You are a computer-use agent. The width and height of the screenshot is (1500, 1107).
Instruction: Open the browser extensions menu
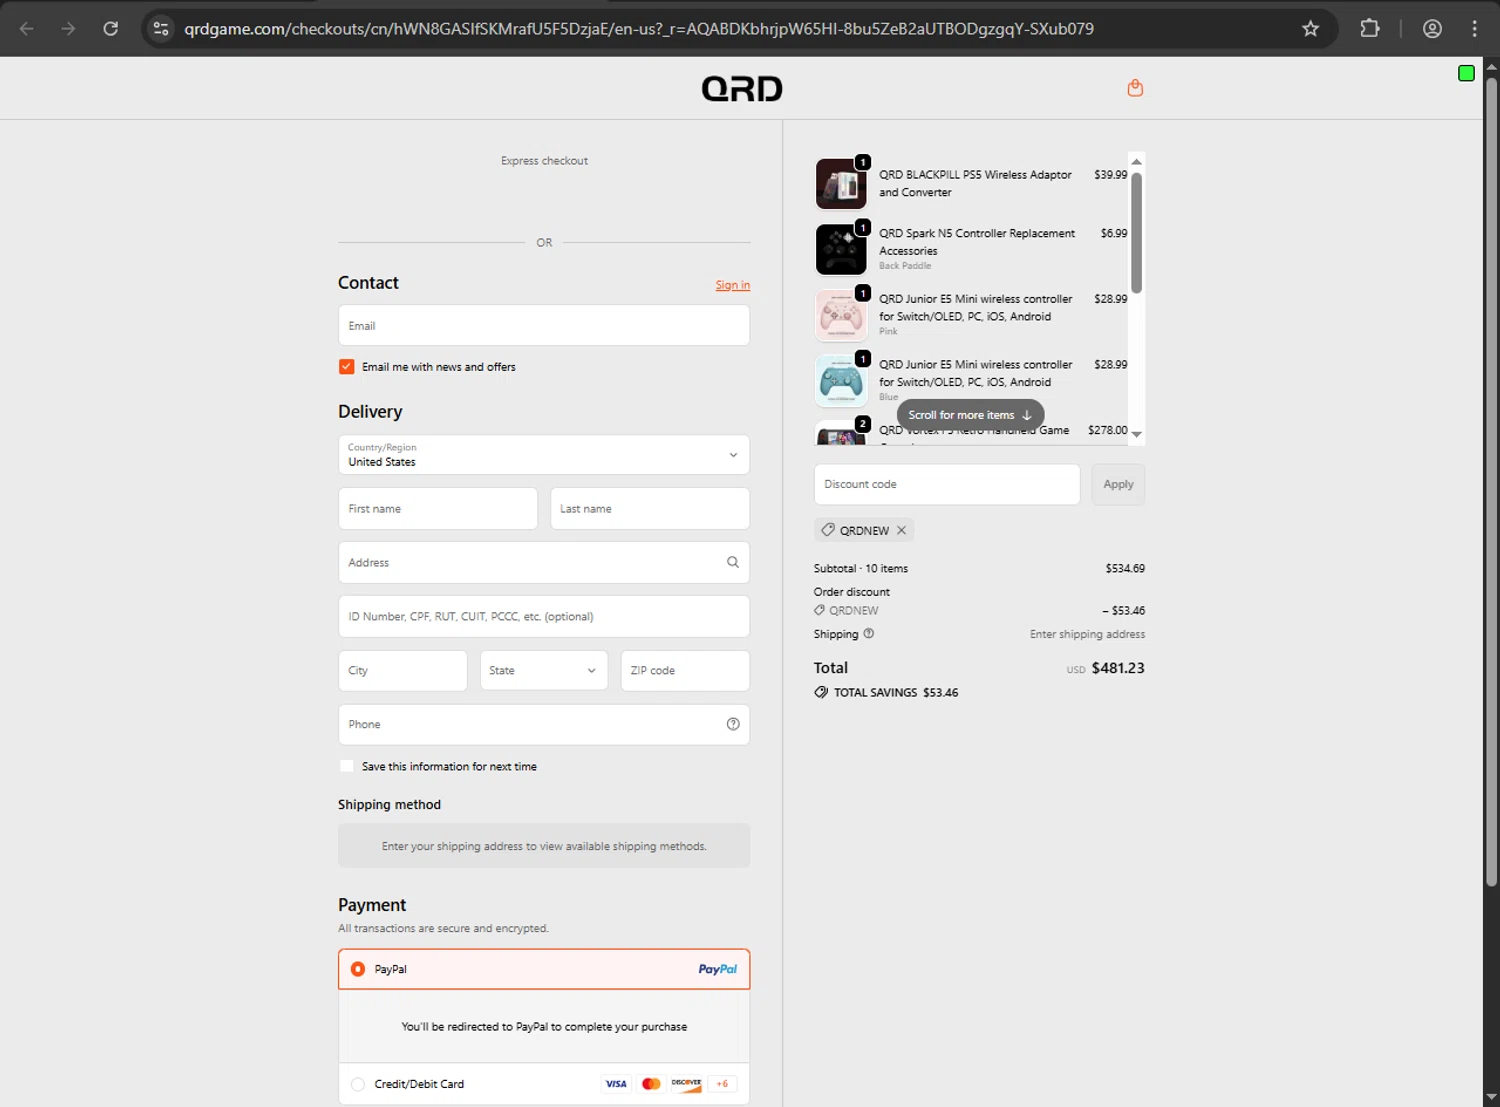1370,29
